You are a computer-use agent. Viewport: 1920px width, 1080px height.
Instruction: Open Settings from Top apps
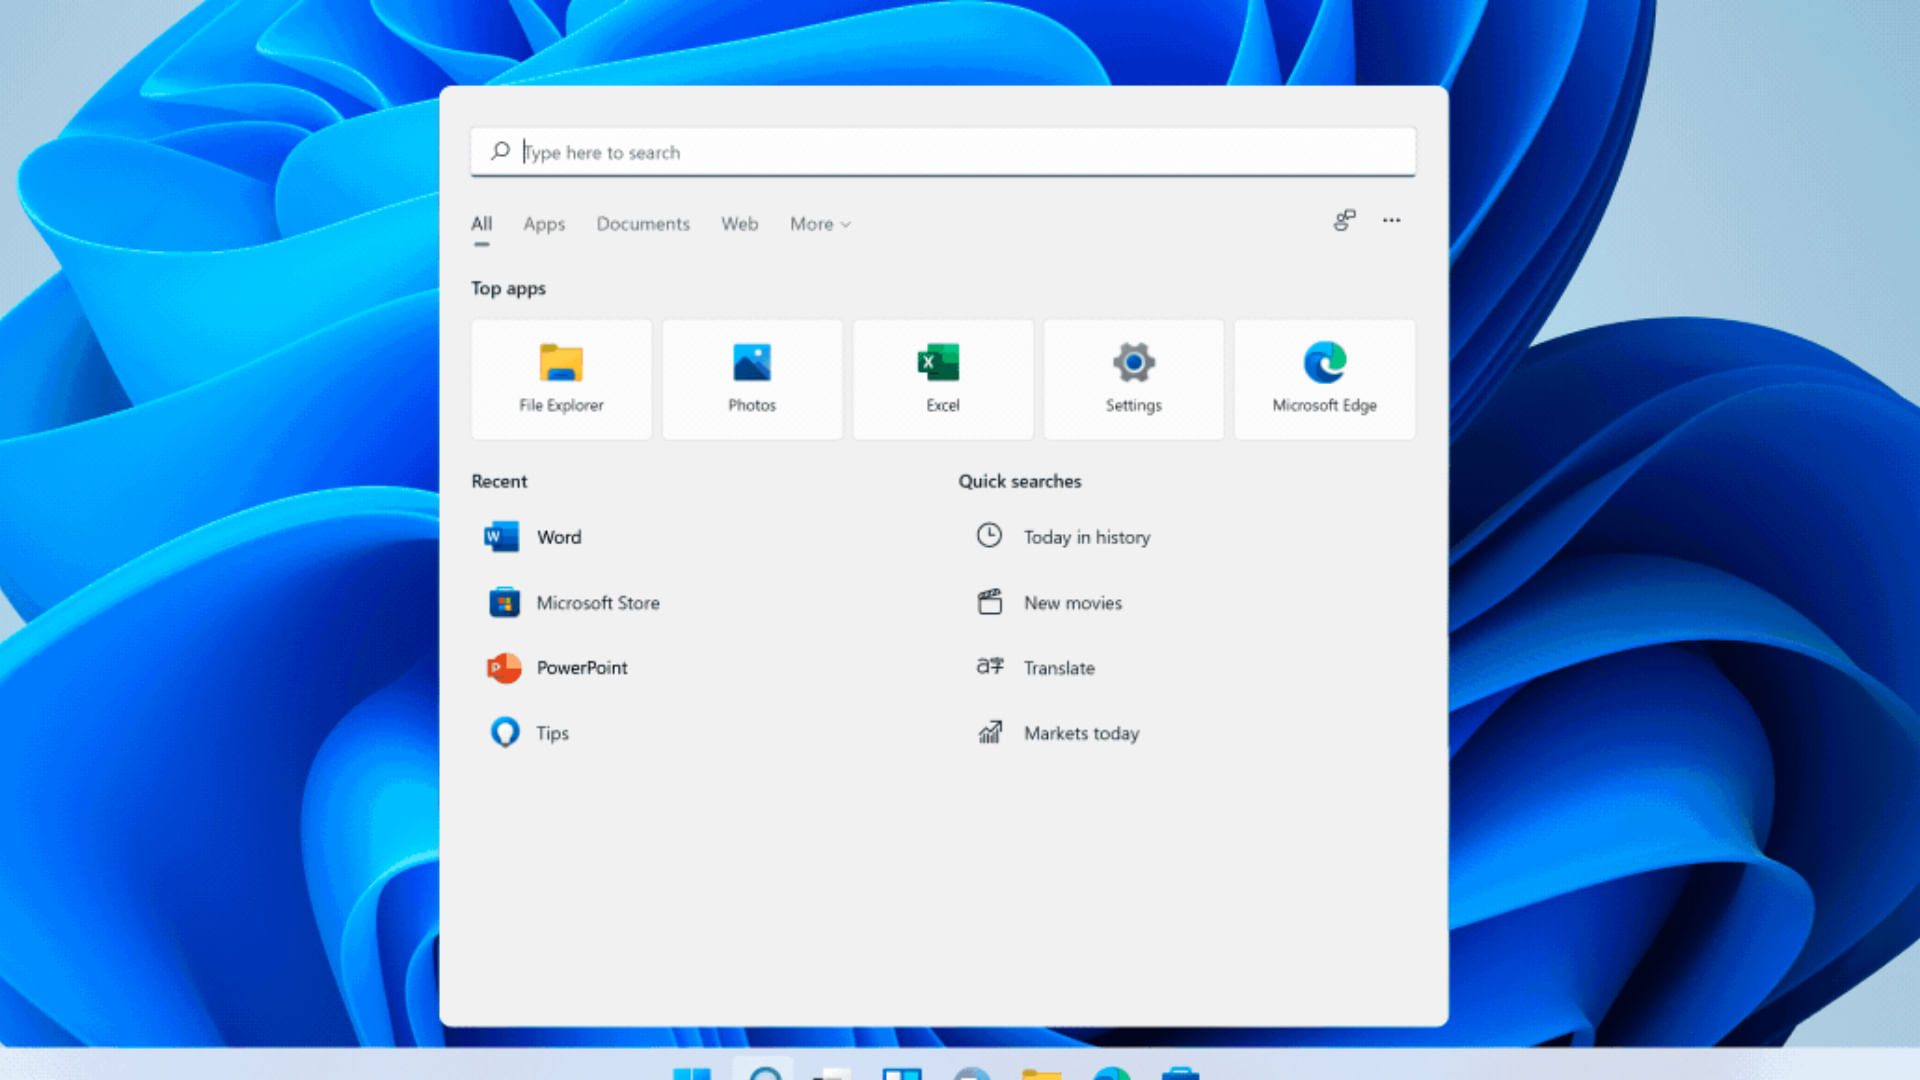coord(1133,378)
